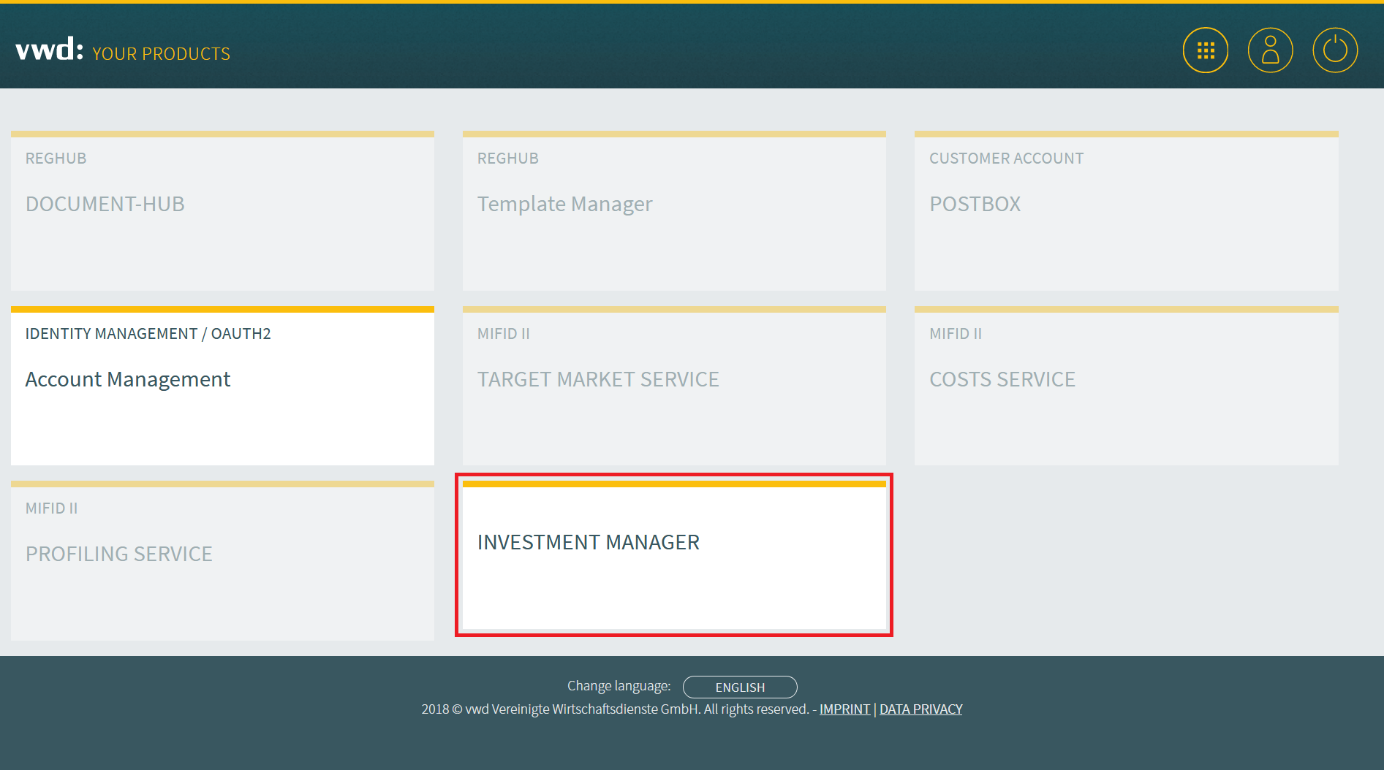
Task: Open TARGET MARKET SERVICE tile
Action: pos(673,387)
